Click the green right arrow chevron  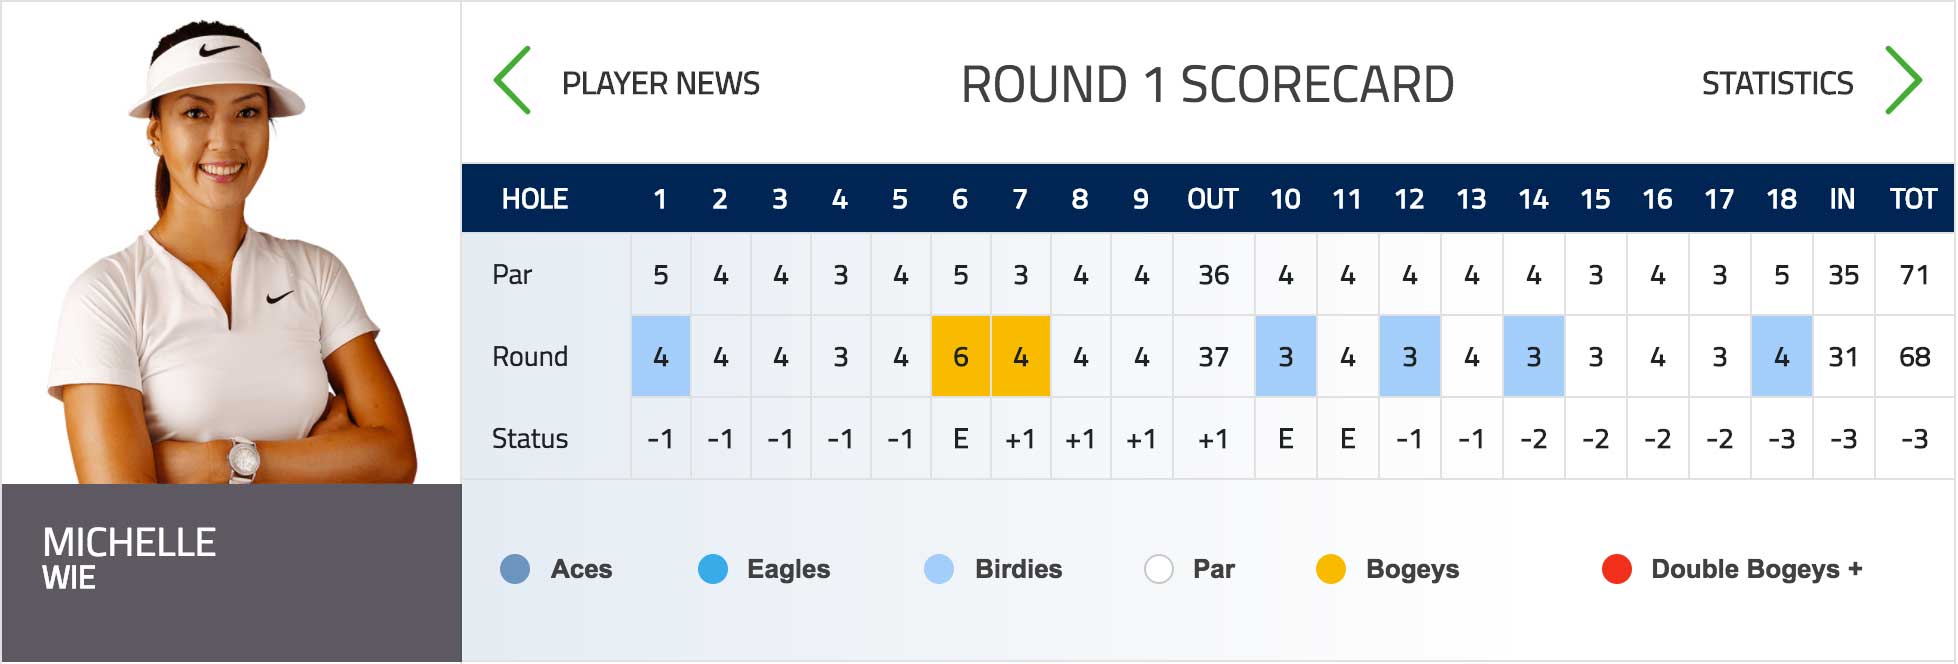coord(1904,80)
